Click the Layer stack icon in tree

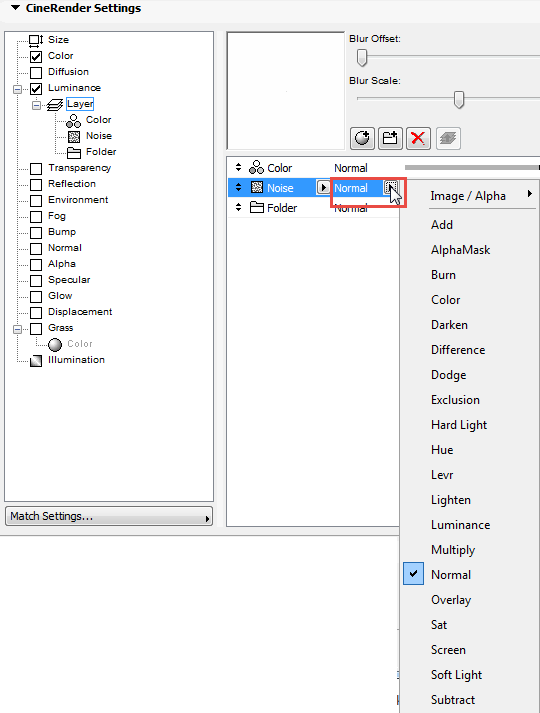(55, 105)
